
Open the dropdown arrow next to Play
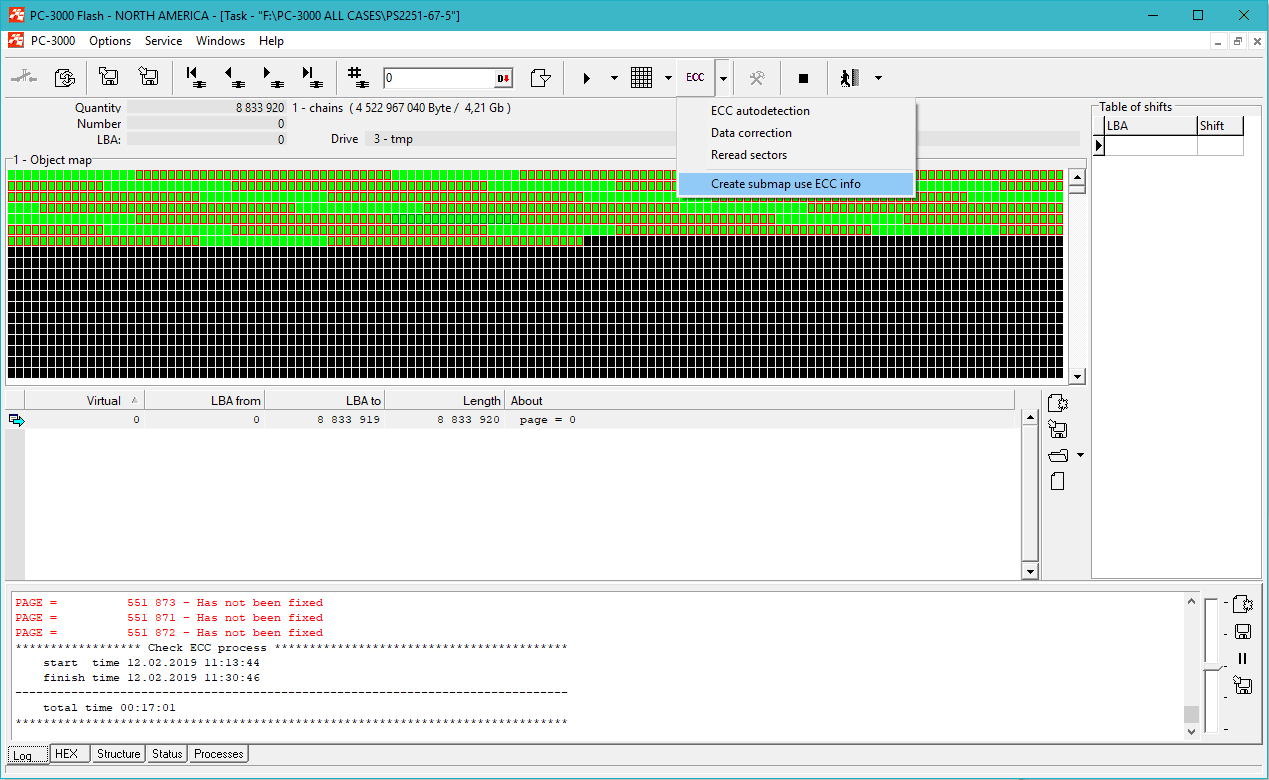click(614, 78)
